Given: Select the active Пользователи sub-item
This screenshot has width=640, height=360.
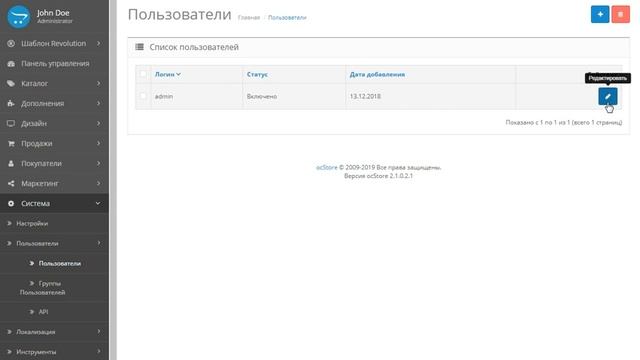Looking at the screenshot, I should pyautogui.click(x=55, y=263).
